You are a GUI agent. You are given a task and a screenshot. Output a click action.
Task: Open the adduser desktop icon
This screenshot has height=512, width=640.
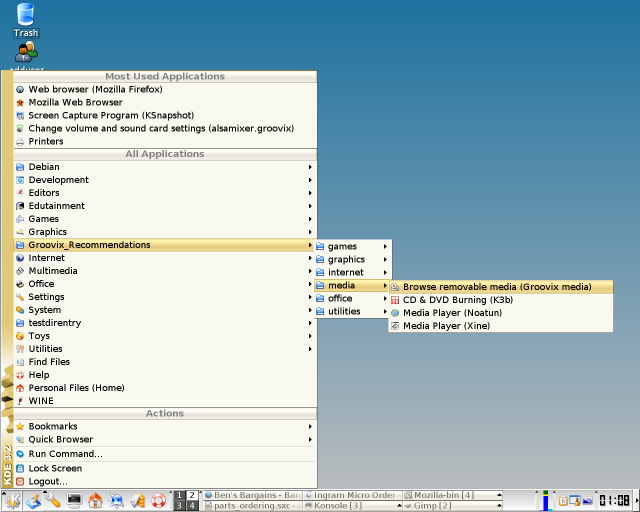[x=27, y=56]
